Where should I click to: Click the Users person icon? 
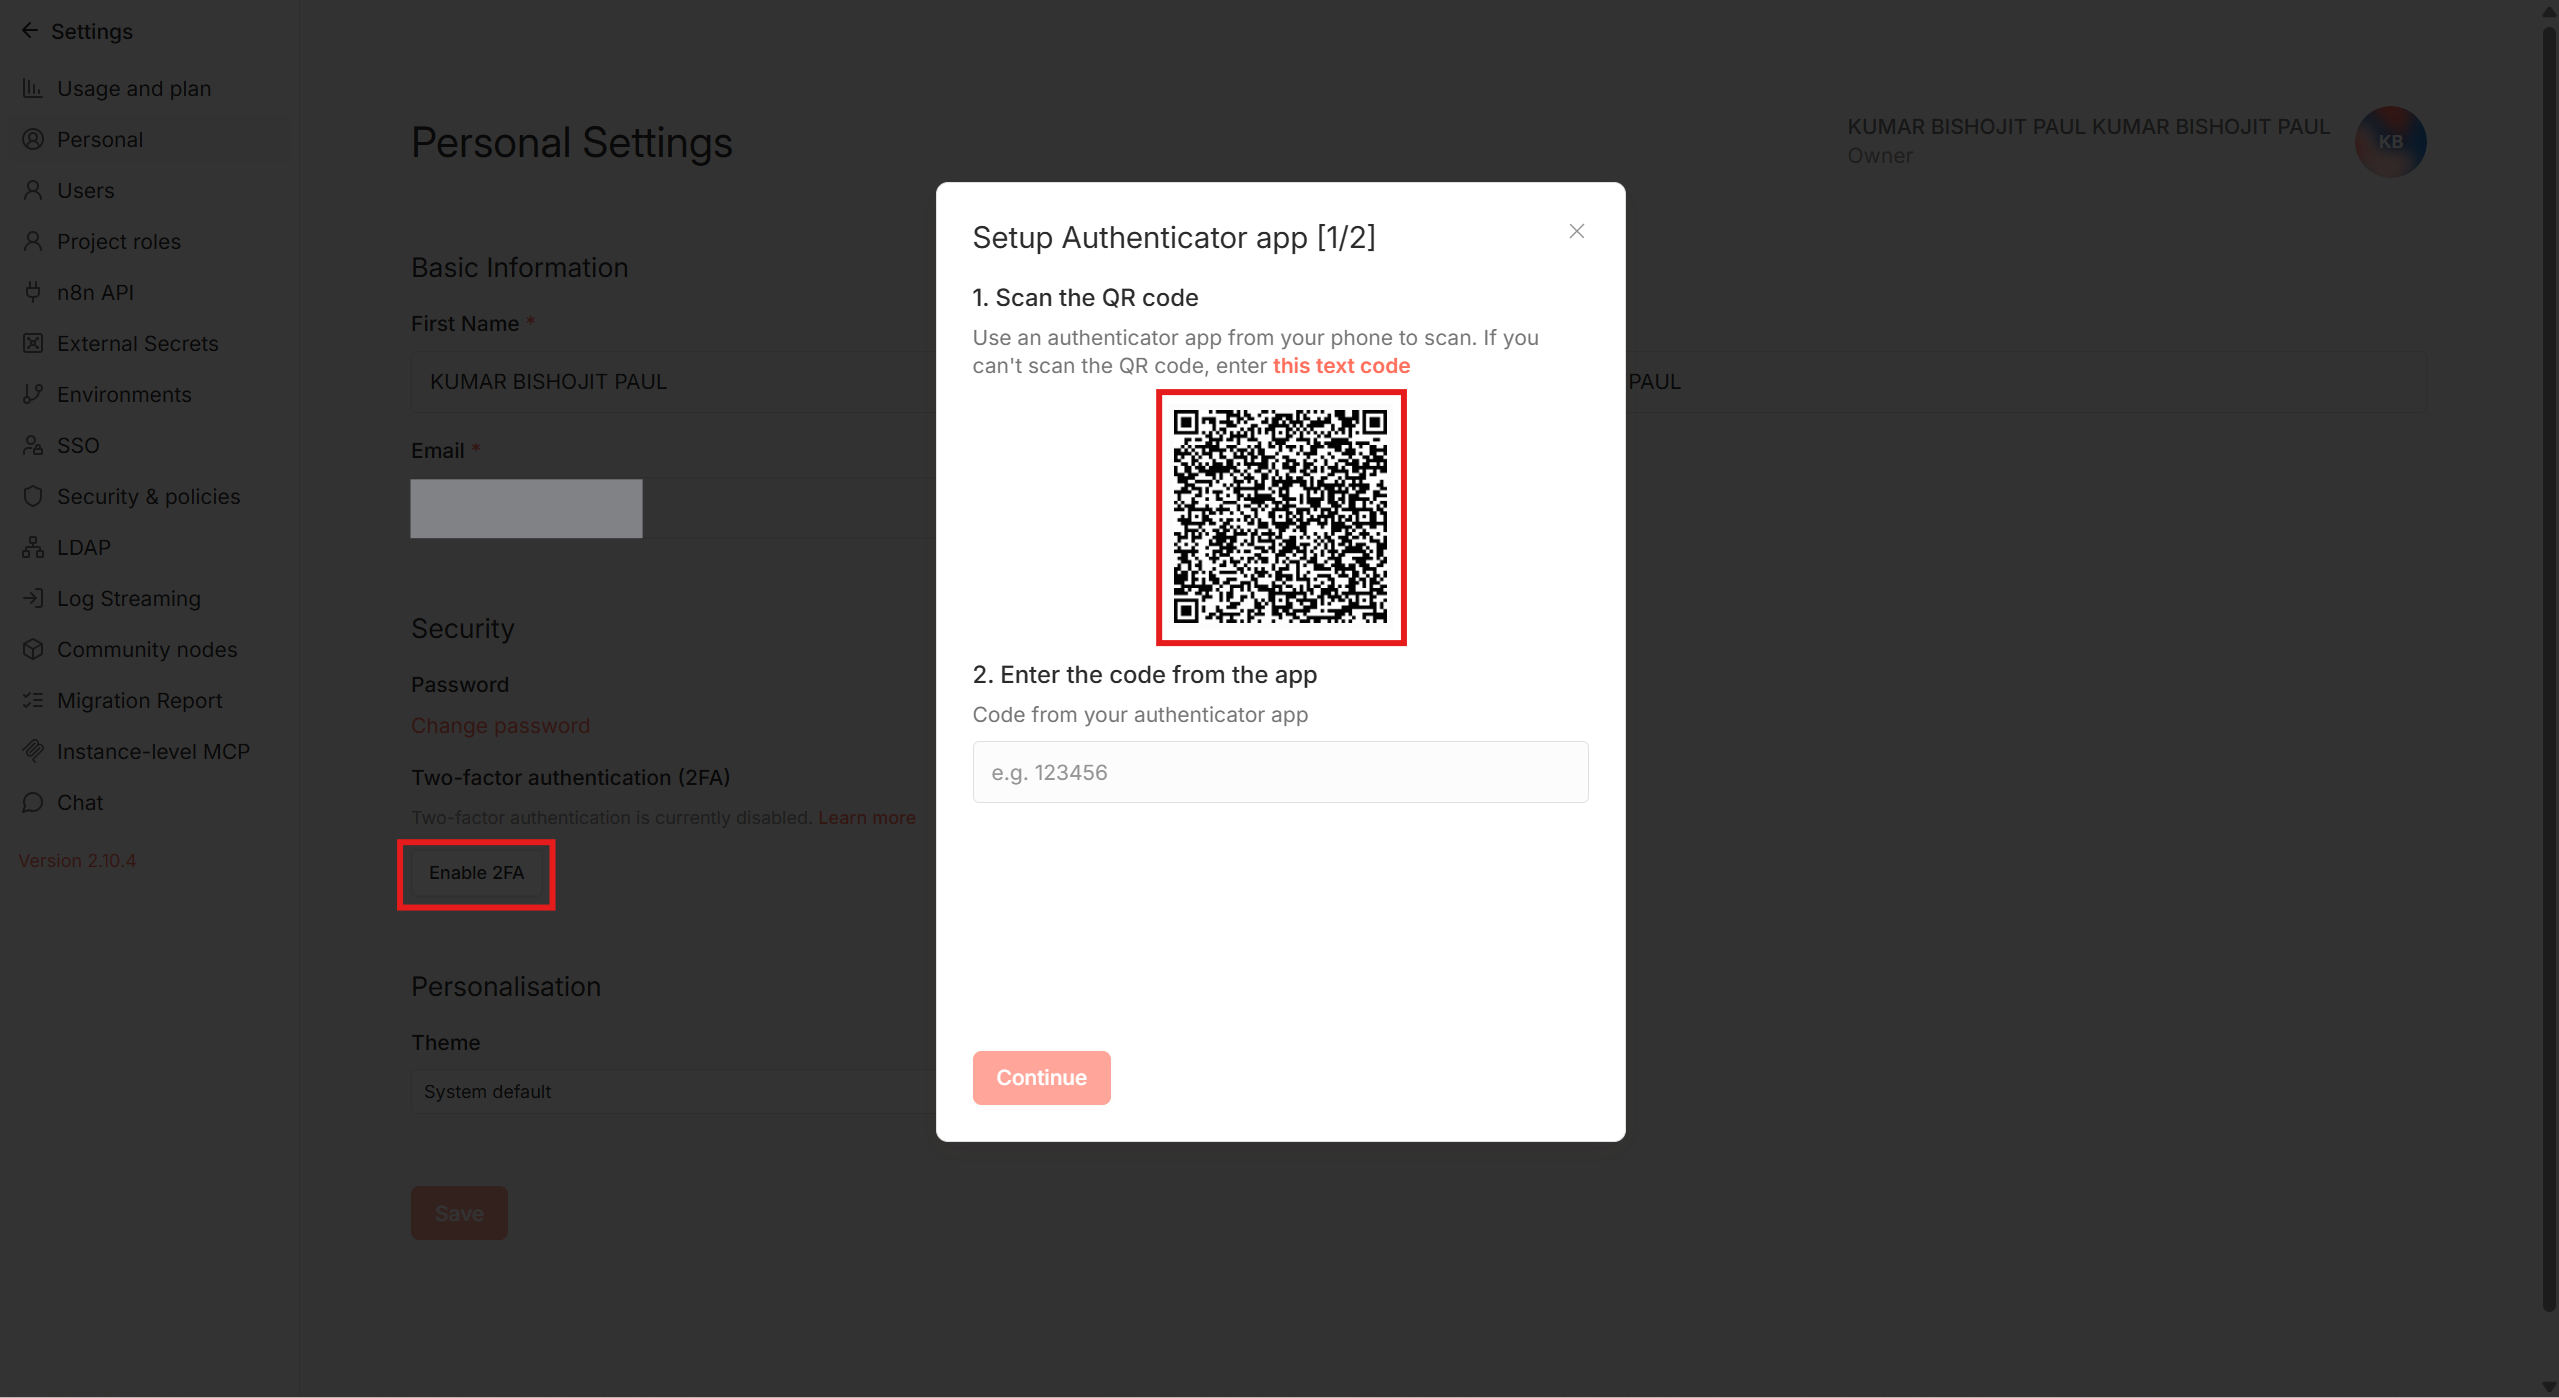(x=33, y=190)
